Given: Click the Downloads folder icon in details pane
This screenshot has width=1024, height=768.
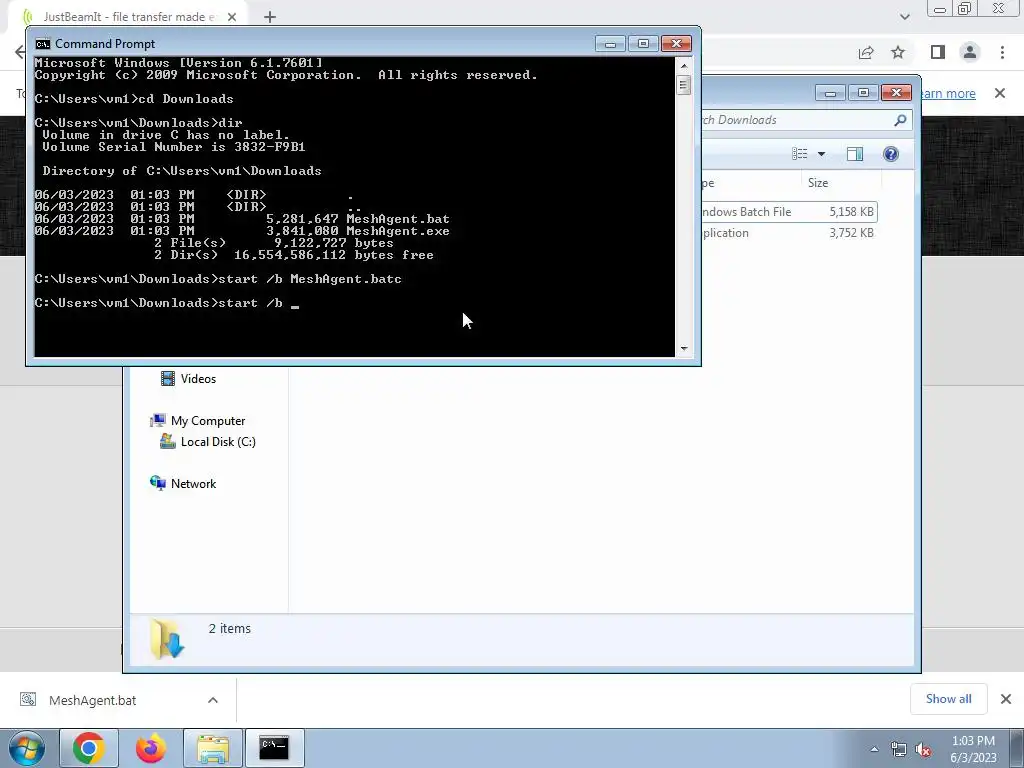Looking at the screenshot, I should [167, 639].
